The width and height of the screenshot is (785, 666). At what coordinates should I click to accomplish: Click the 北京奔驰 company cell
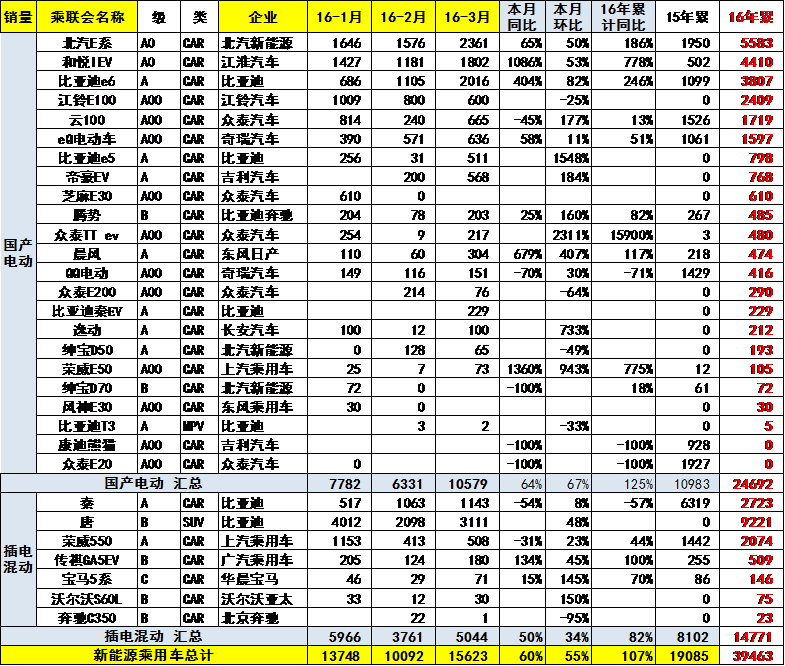[263, 618]
